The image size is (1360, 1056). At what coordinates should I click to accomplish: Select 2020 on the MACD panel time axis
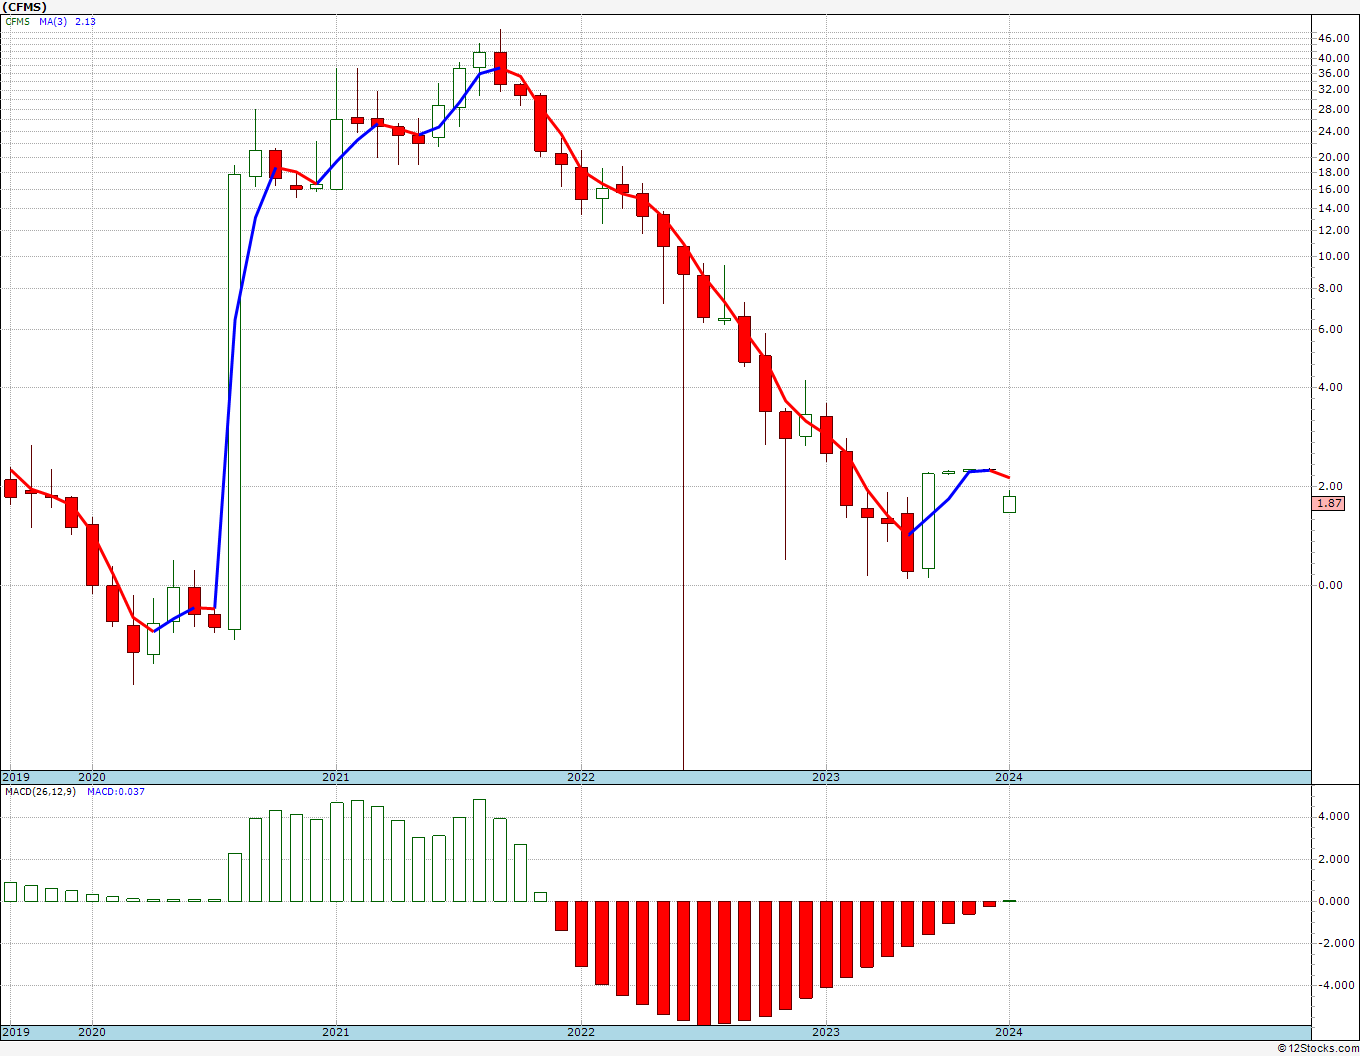(x=92, y=1032)
